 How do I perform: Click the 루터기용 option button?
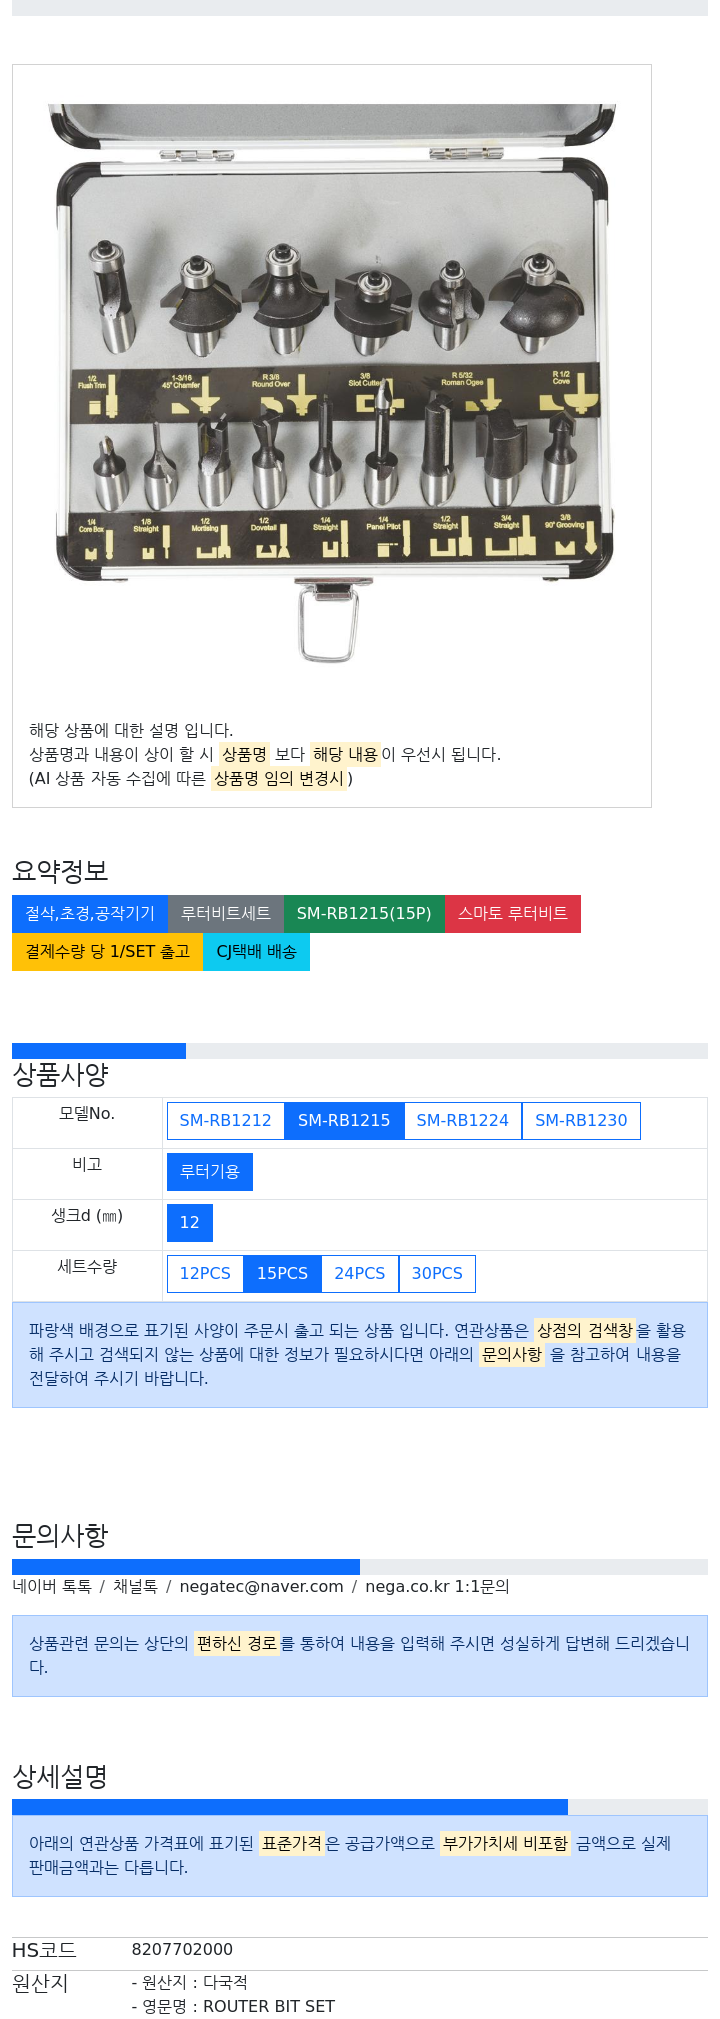210,1171
